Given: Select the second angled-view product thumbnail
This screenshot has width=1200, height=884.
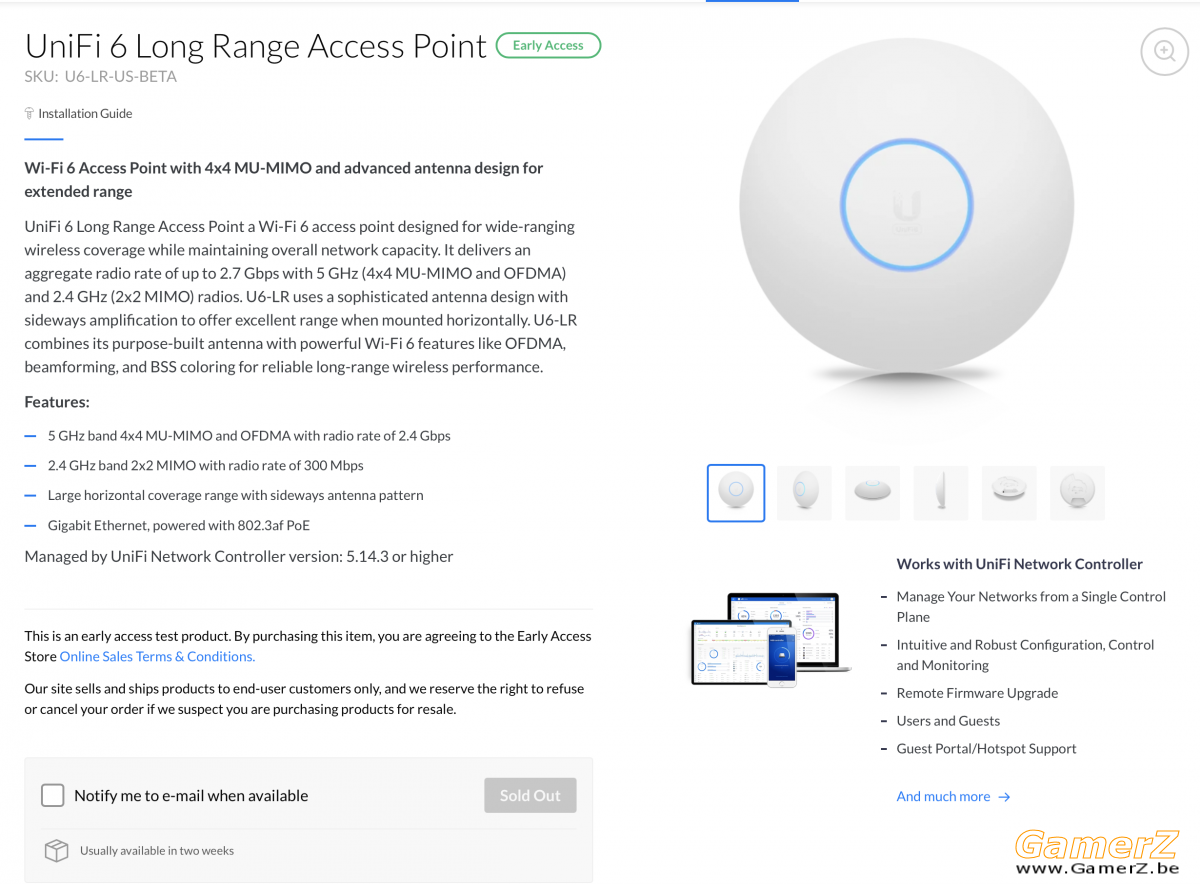Looking at the screenshot, I should pos(804,493).
